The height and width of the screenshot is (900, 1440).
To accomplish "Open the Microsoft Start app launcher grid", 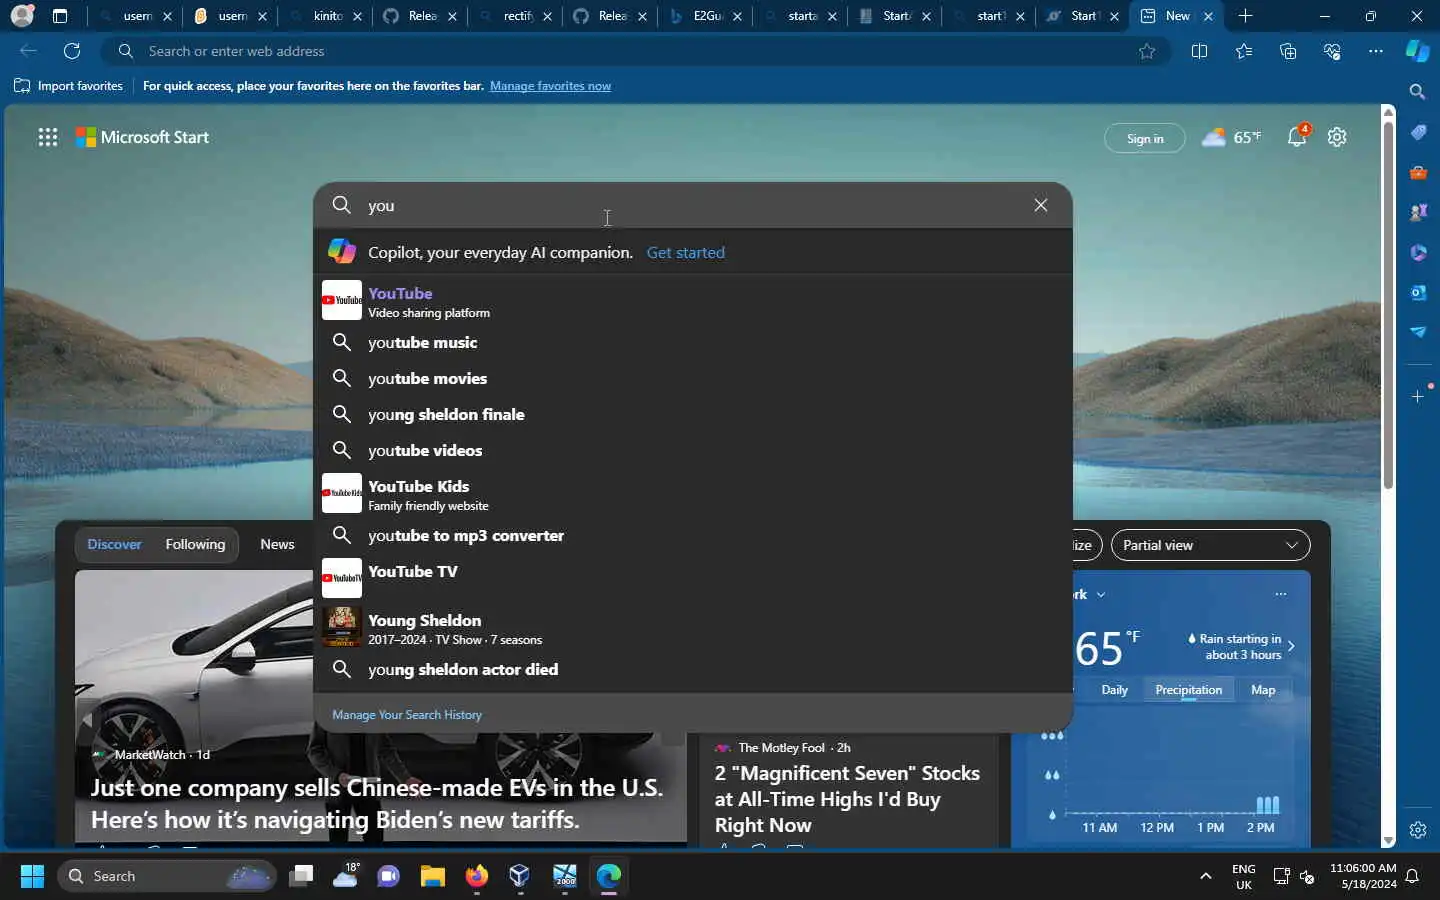I will (x=47, y=137).
